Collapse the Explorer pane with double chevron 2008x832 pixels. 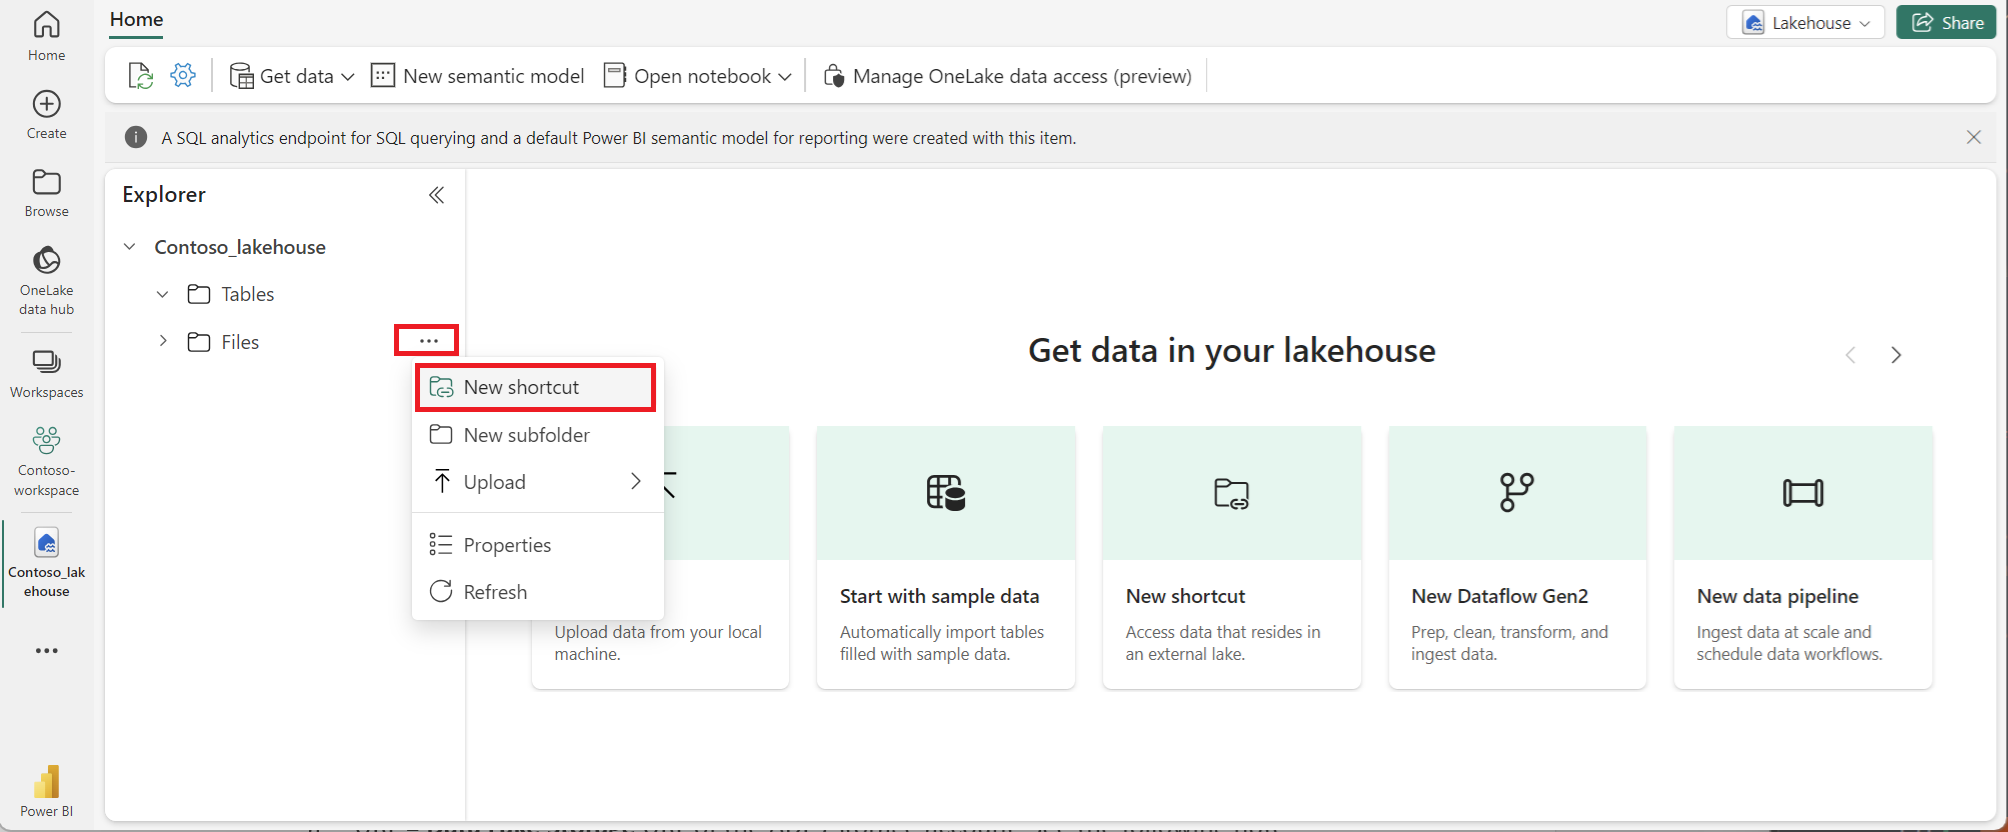(x=436, y=195)
